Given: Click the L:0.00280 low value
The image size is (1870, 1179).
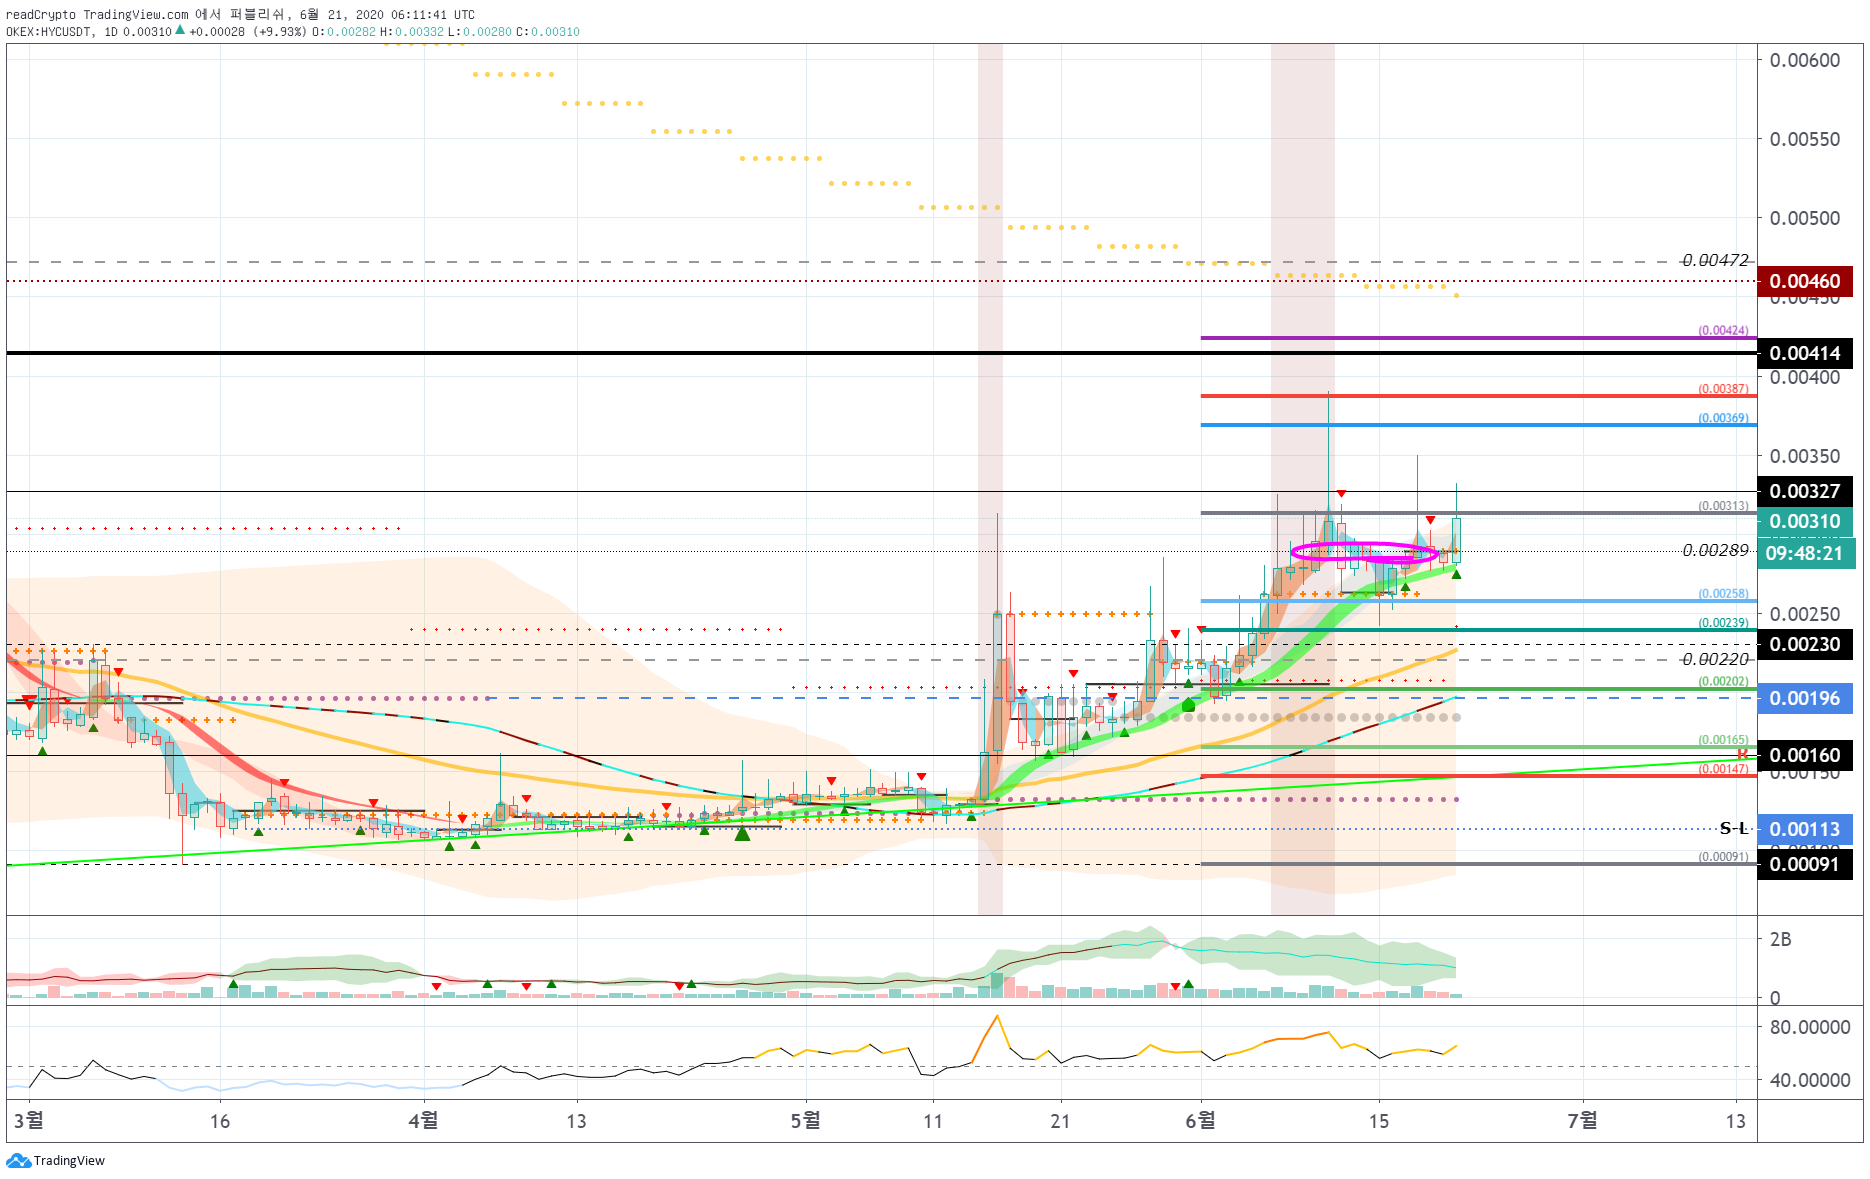Looking at the screenshot, I should (x=480, y=32).
